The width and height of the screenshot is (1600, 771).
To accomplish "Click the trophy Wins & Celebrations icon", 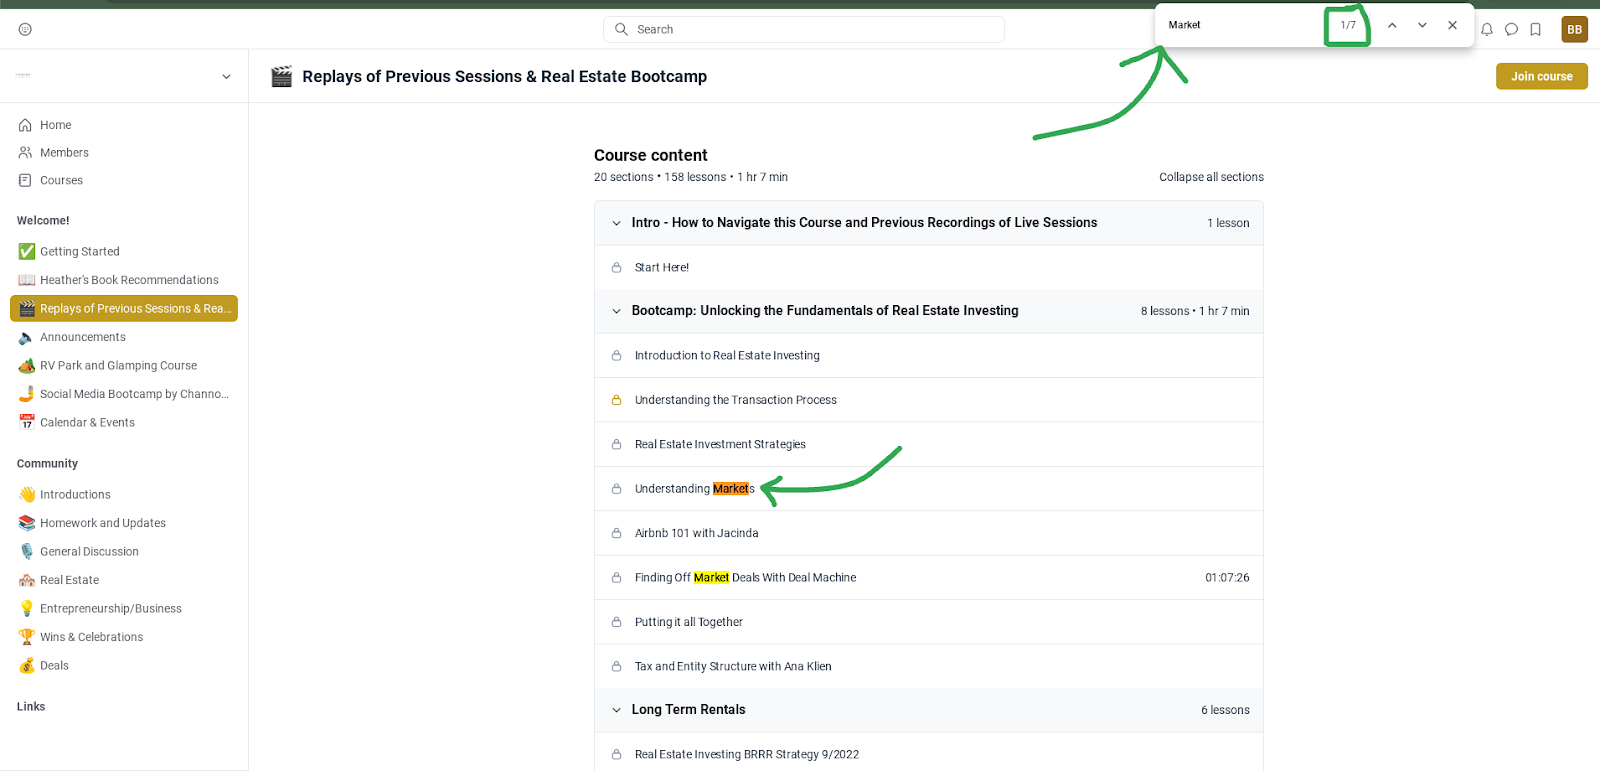I will [x=27, y=637].
